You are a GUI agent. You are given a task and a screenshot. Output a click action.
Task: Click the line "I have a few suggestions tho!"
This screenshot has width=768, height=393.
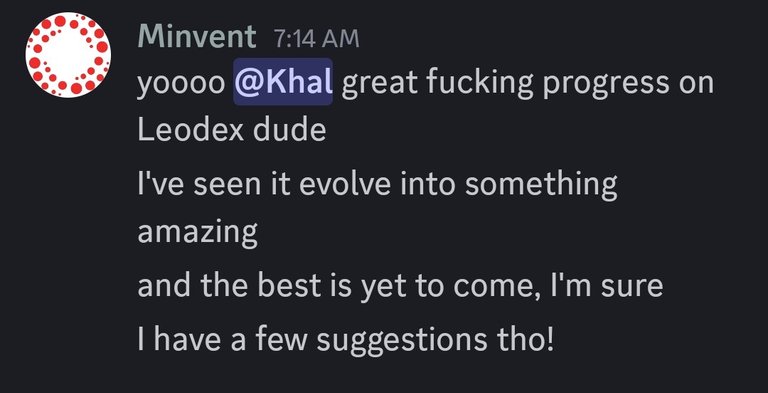pos(346,339)
